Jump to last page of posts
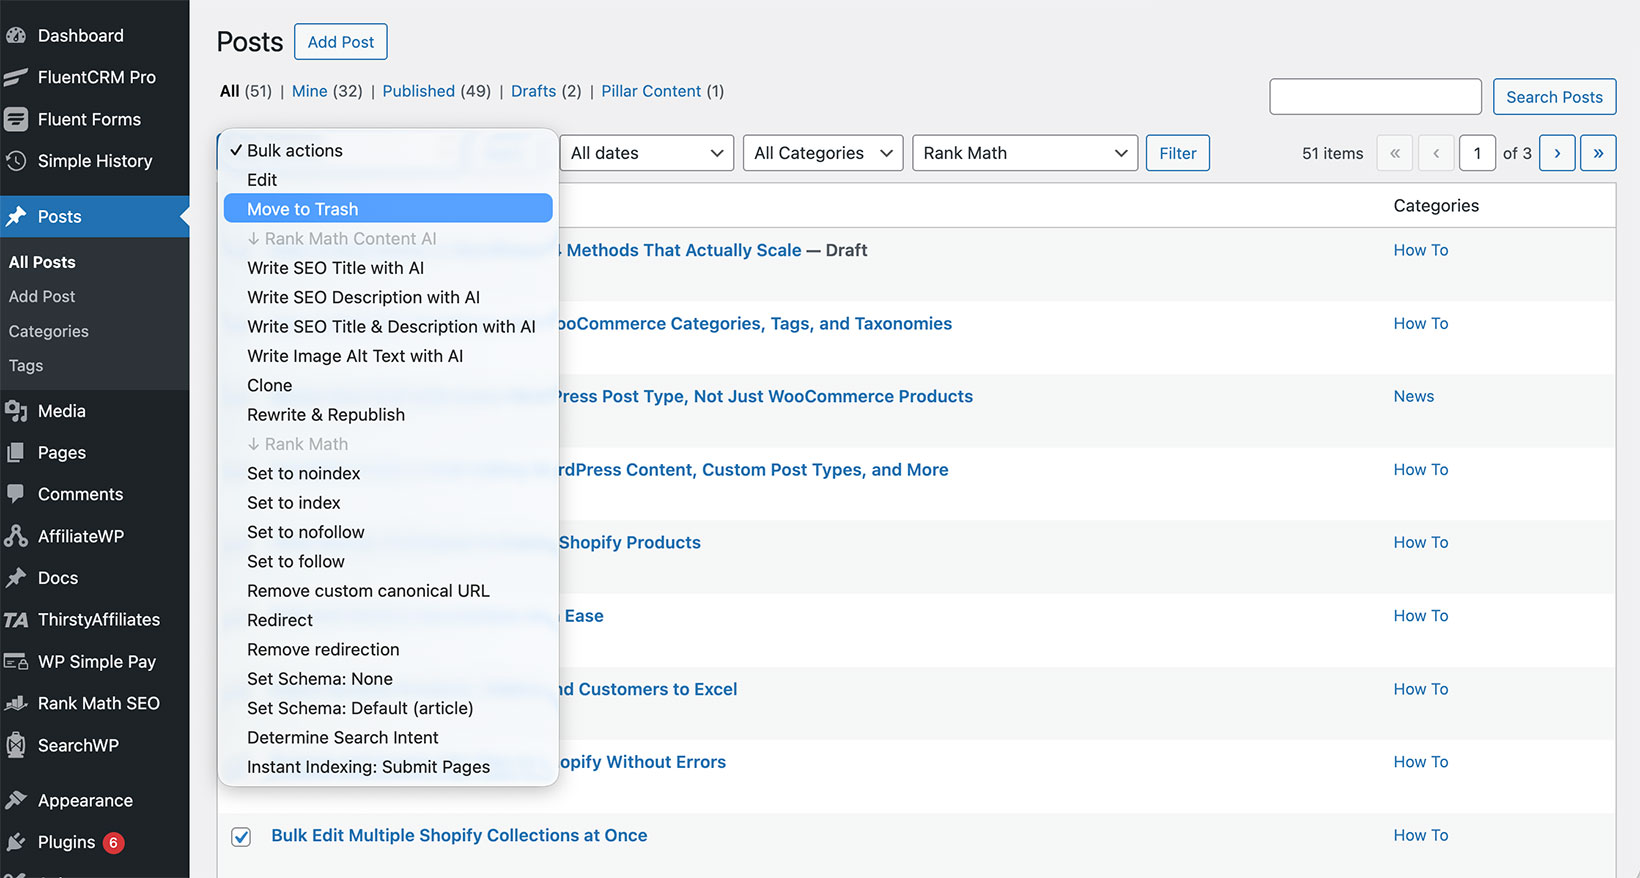 click(x=1598, y=153)
